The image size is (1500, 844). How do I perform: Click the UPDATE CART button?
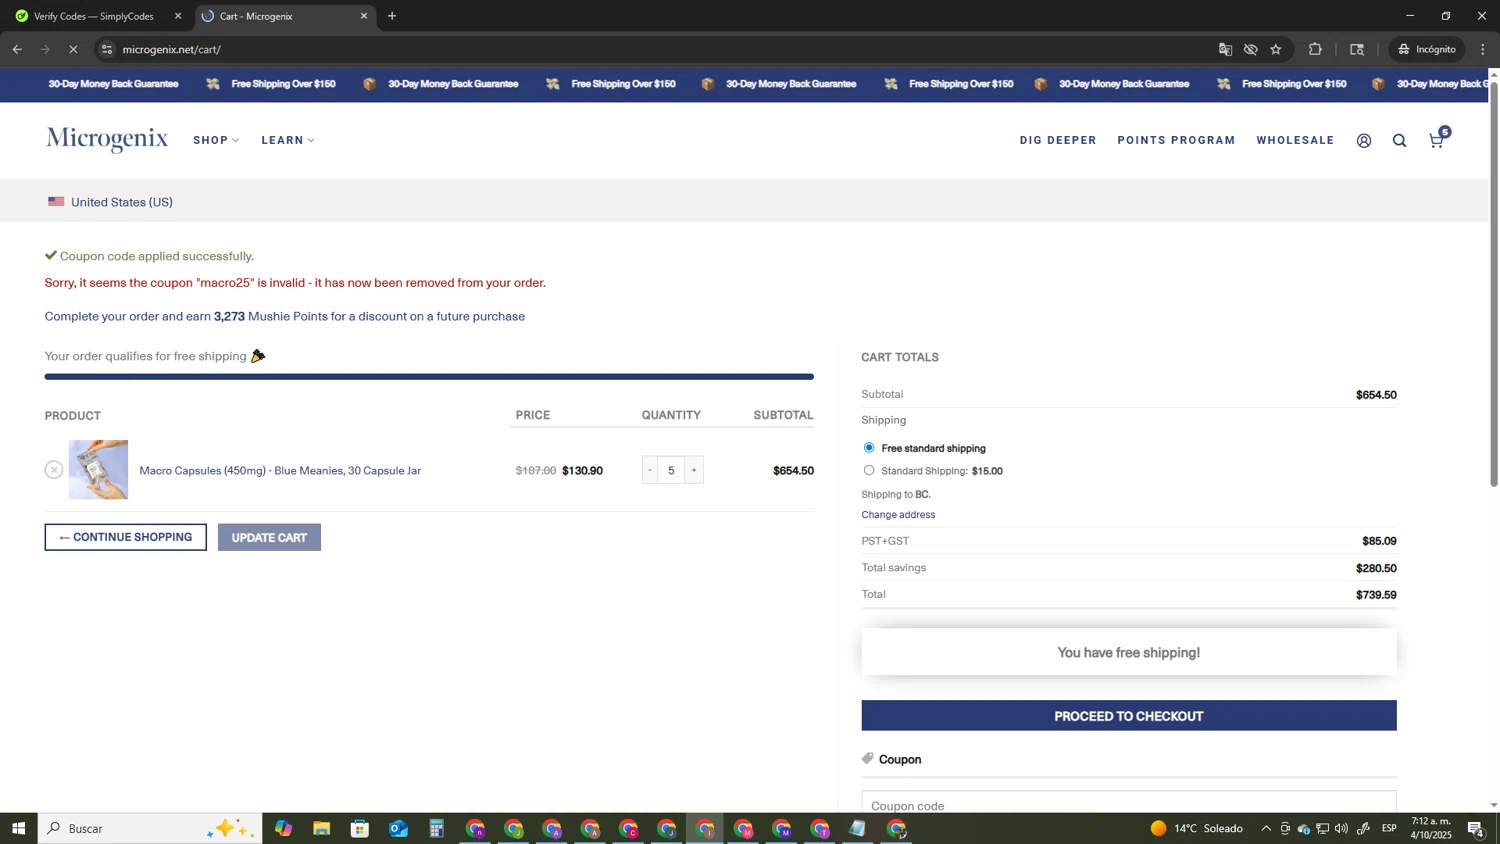pos(269,538)
